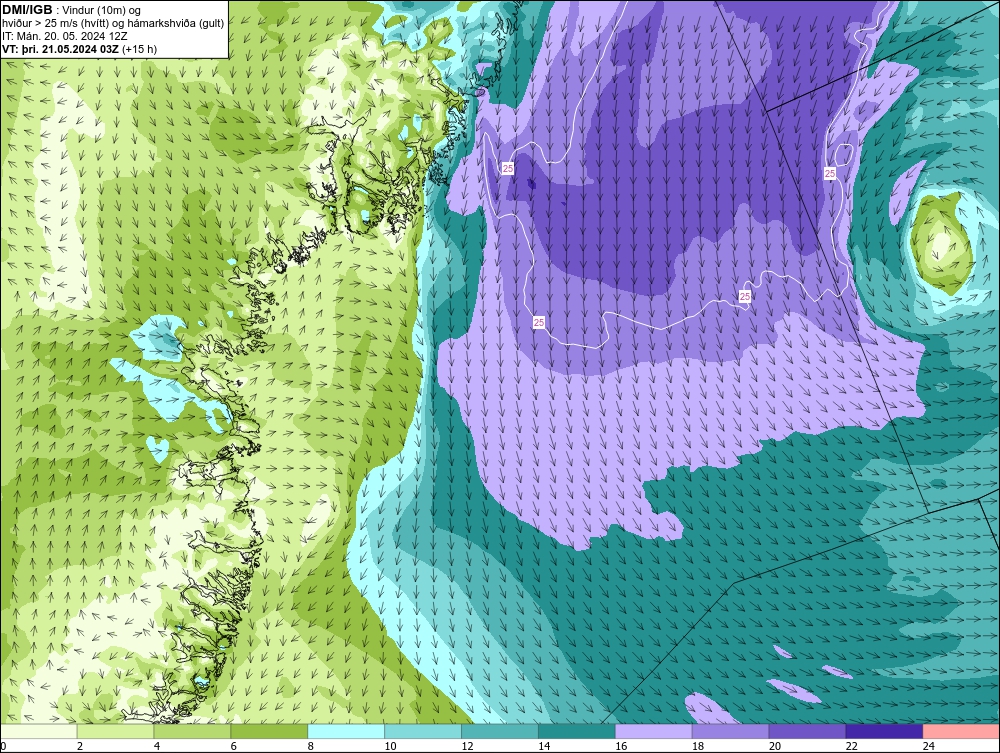Click the 8–10 m/s light cyan legend swatch
Image resolution: width=1000 pixels, height=753 pixels.
point(346,731)
